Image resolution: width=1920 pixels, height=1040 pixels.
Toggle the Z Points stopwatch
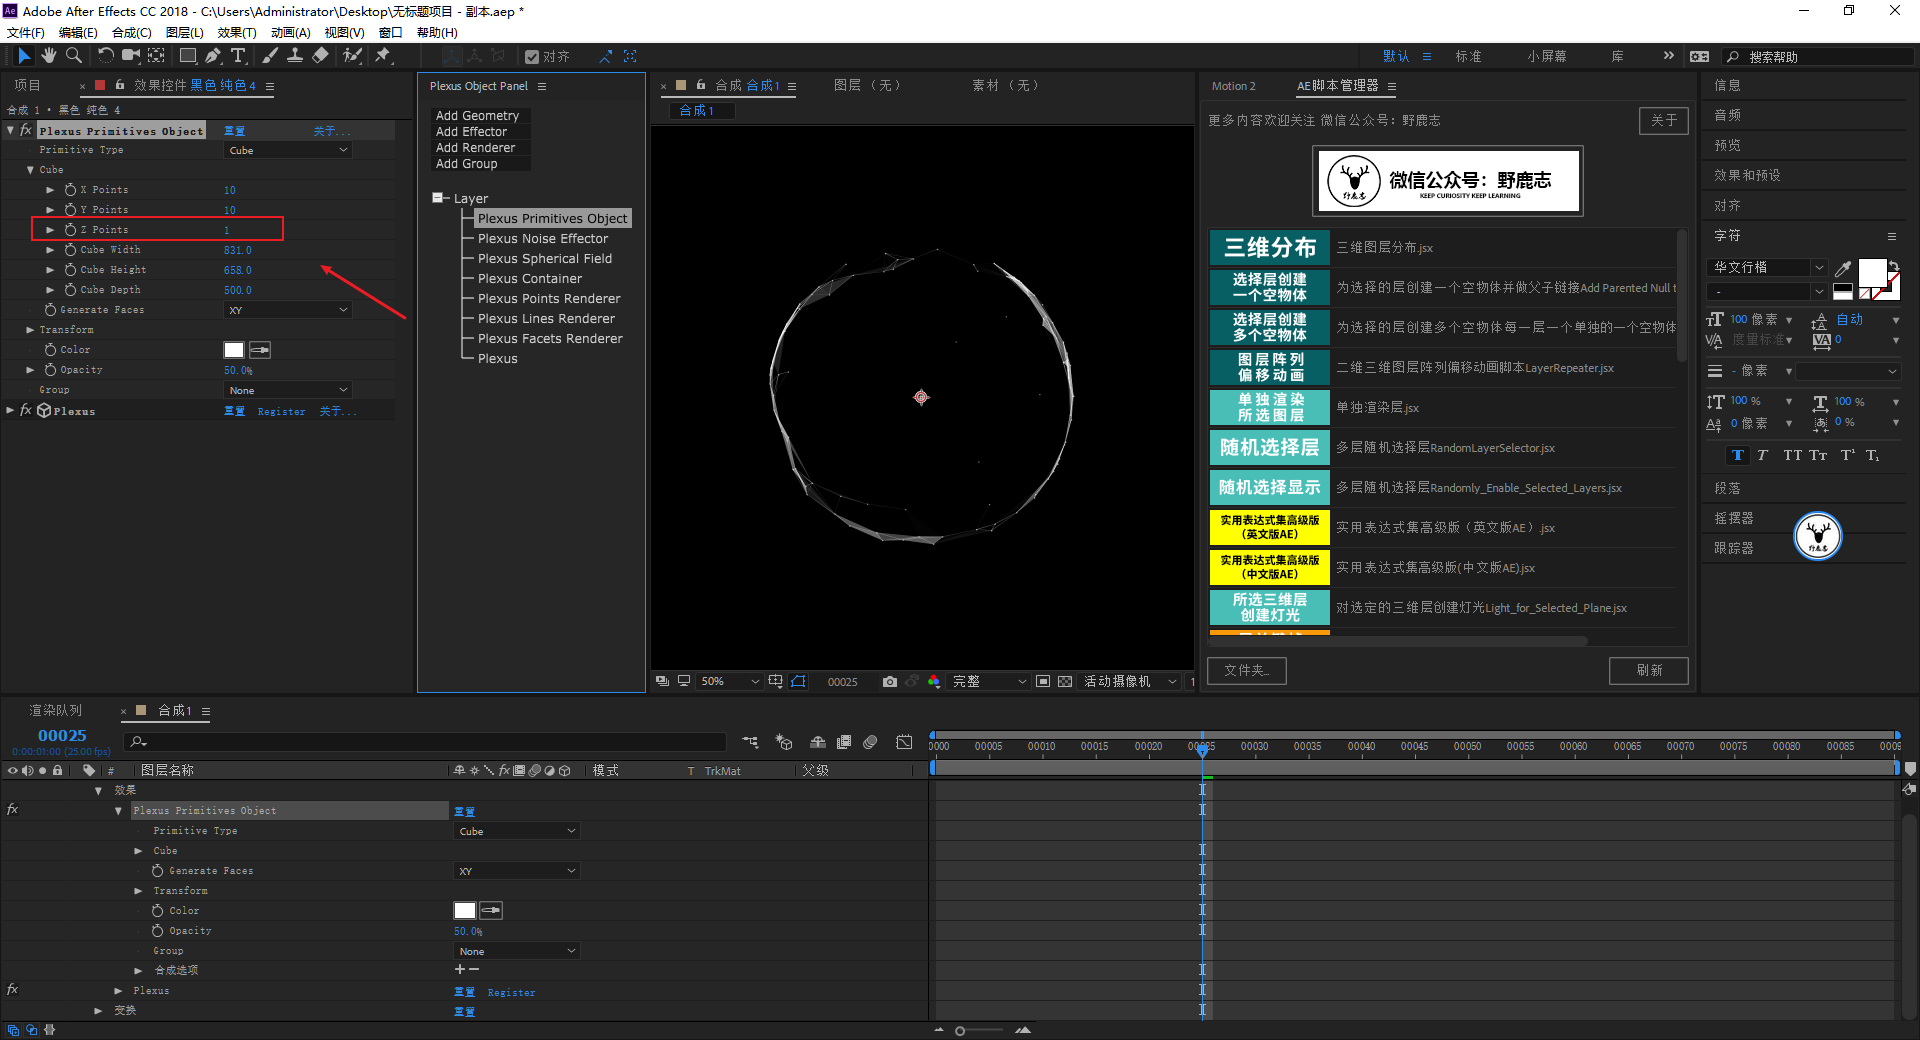pyautogui.click(x=70, y=230)
